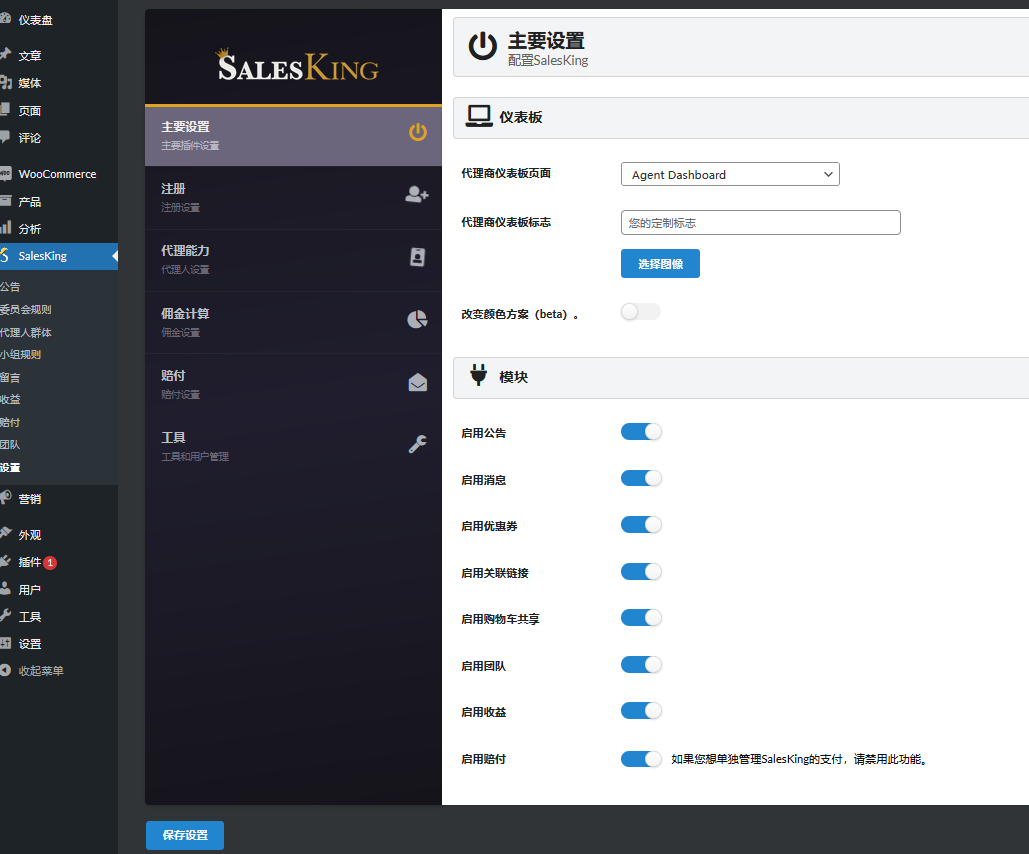Image resolution: width=1029 pixels, height=854 pixels.
Task: Click the ID badge icon on 代理能力 tab
Action: [417, 257]
